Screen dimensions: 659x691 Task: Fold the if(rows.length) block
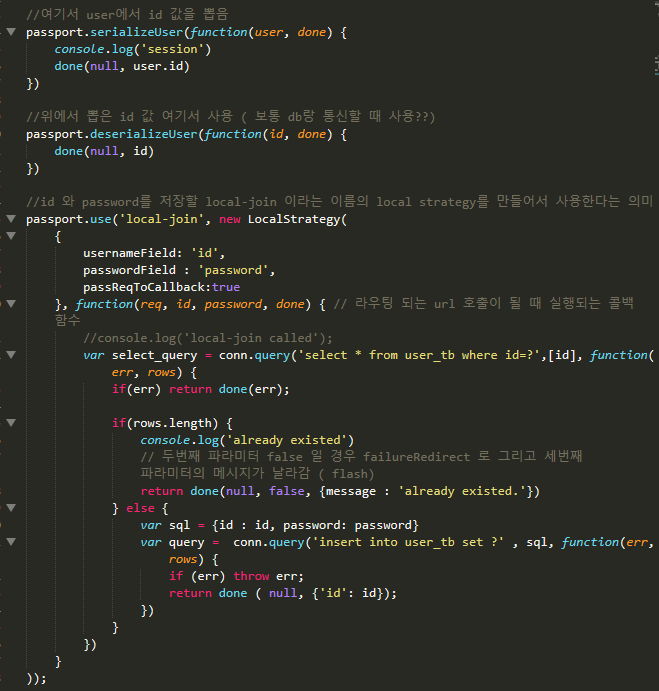click(x=11, y=423)
